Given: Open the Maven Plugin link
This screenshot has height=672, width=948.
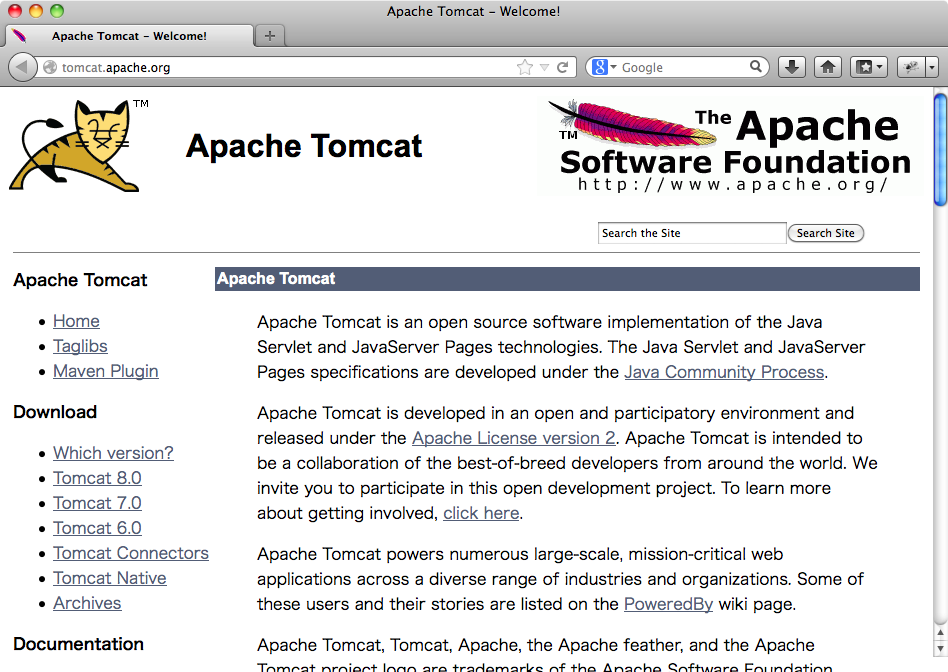Looking at the screenshot, I should click(106, 371).
